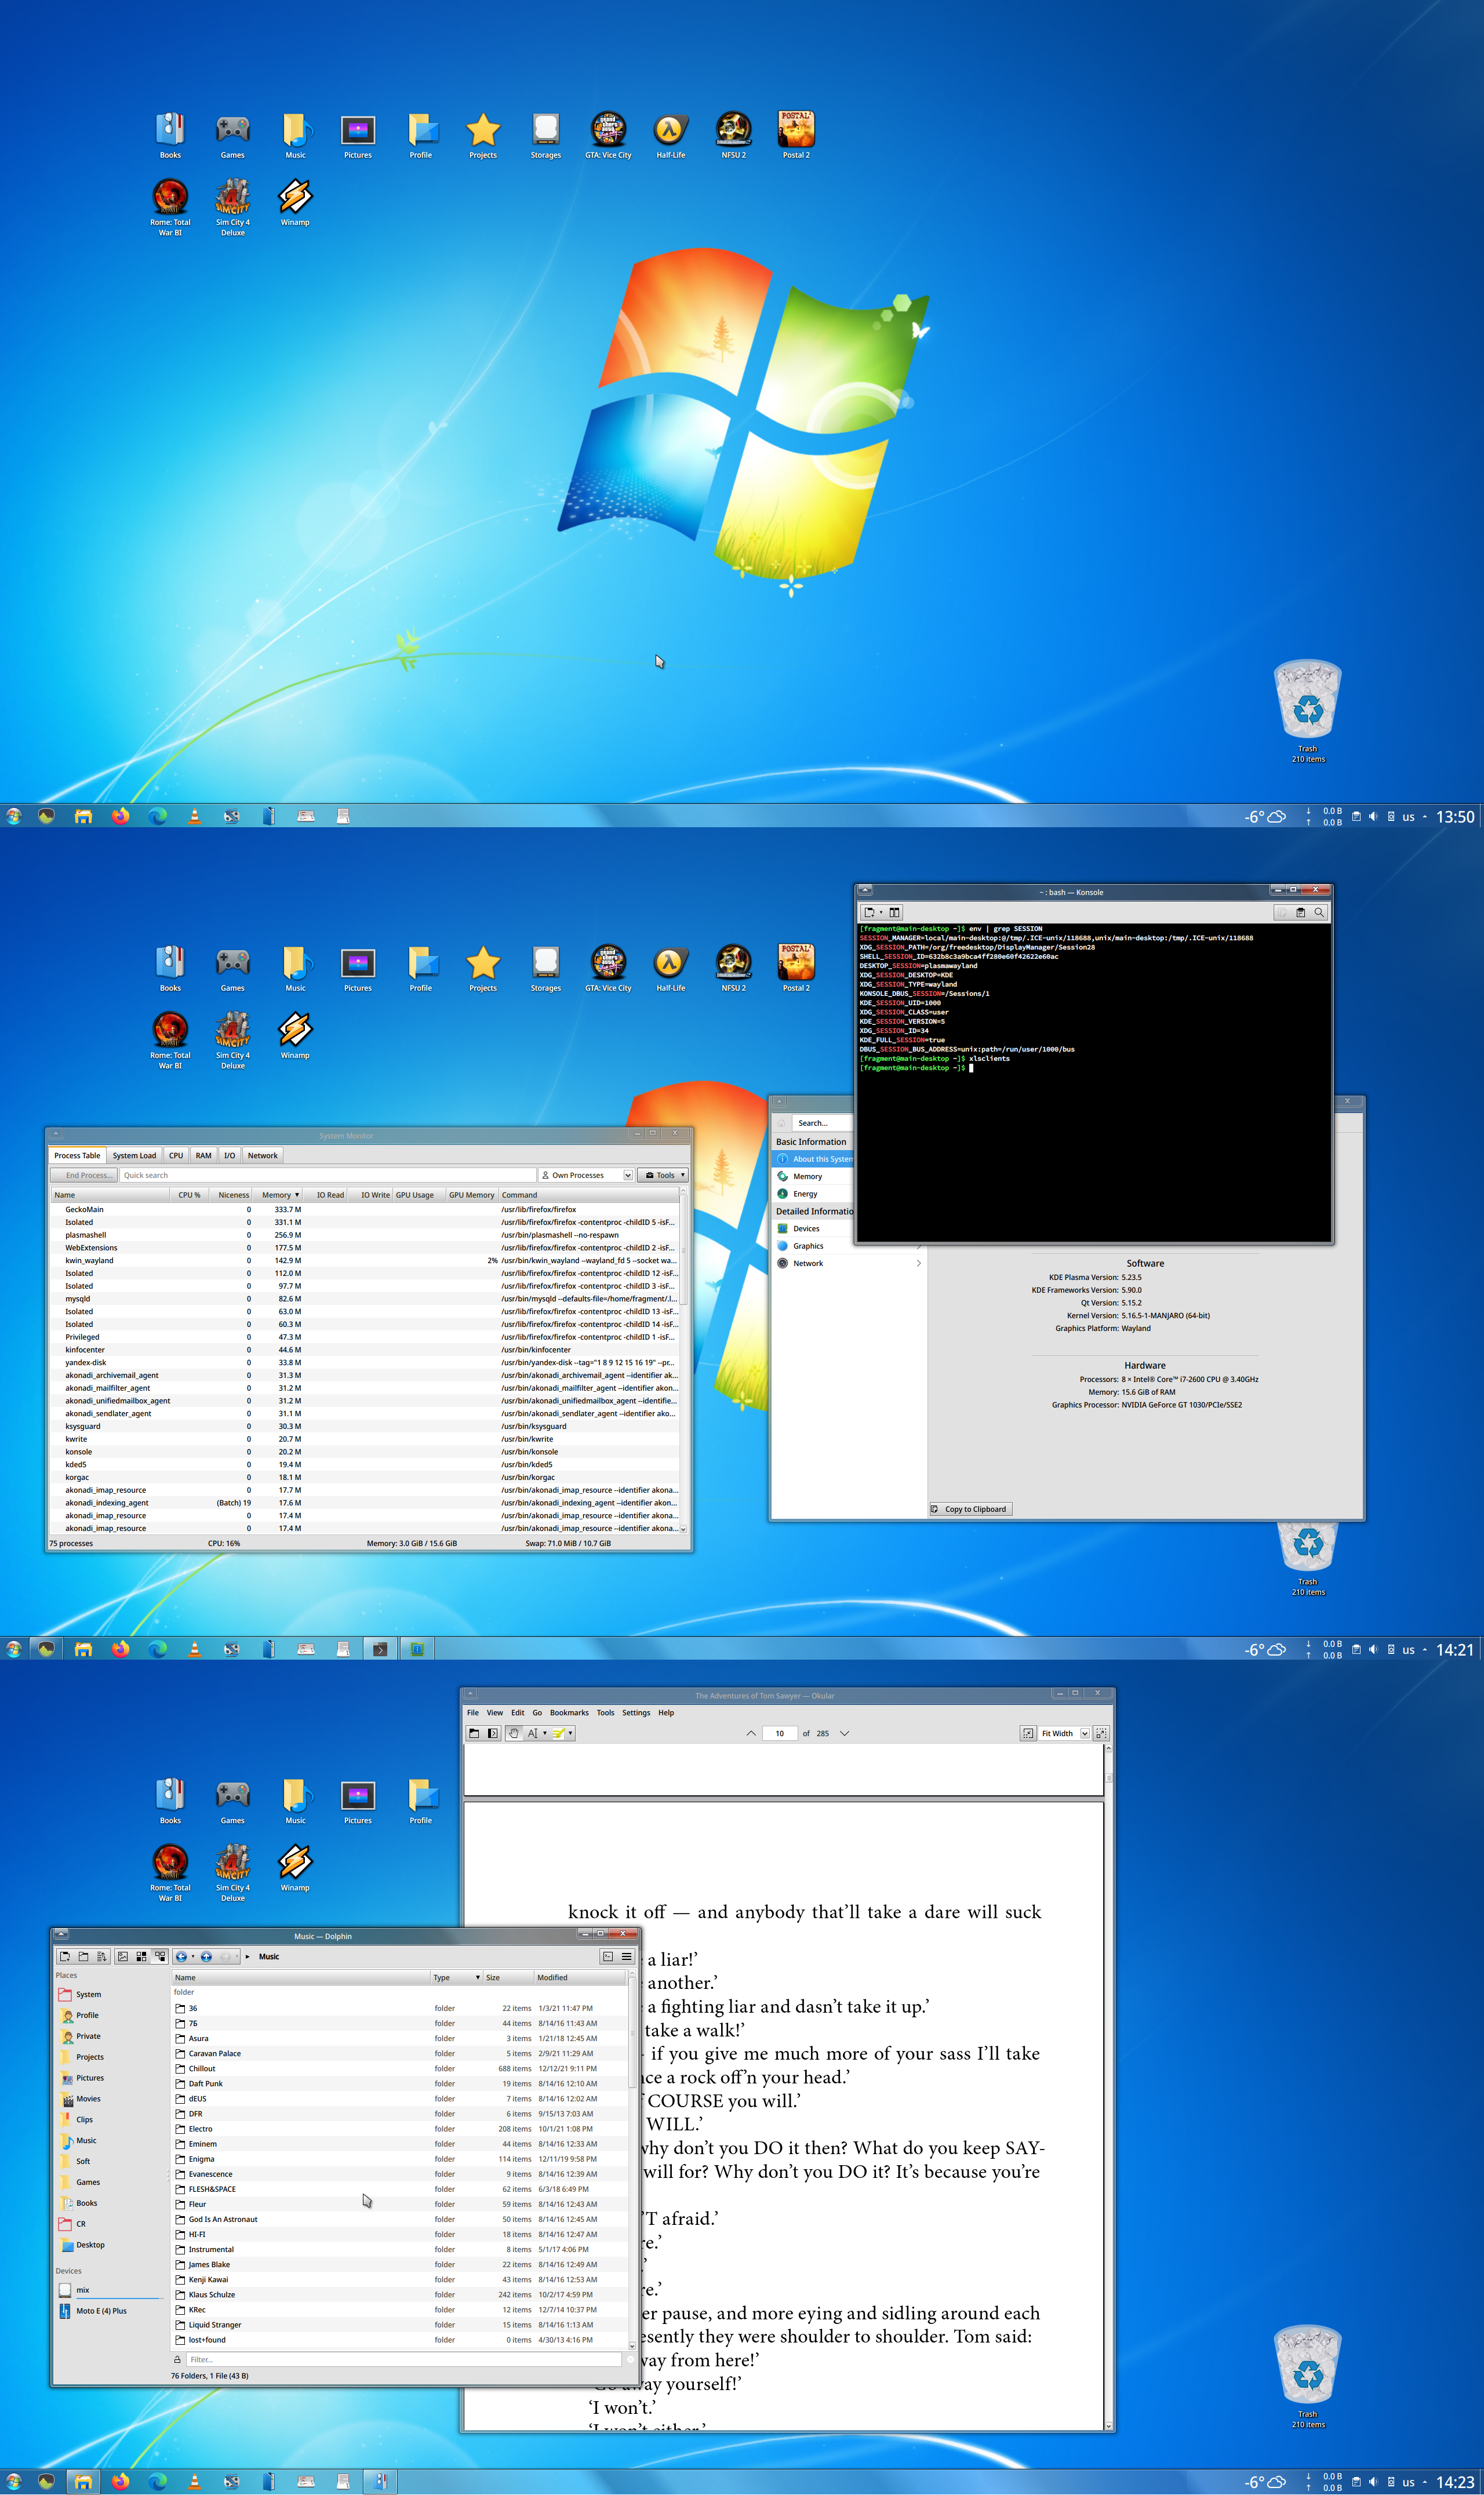The image size is (1484, 2495).
Task: Switch Dolphin to Compact view mode
Action: (x=141, y=1956)
